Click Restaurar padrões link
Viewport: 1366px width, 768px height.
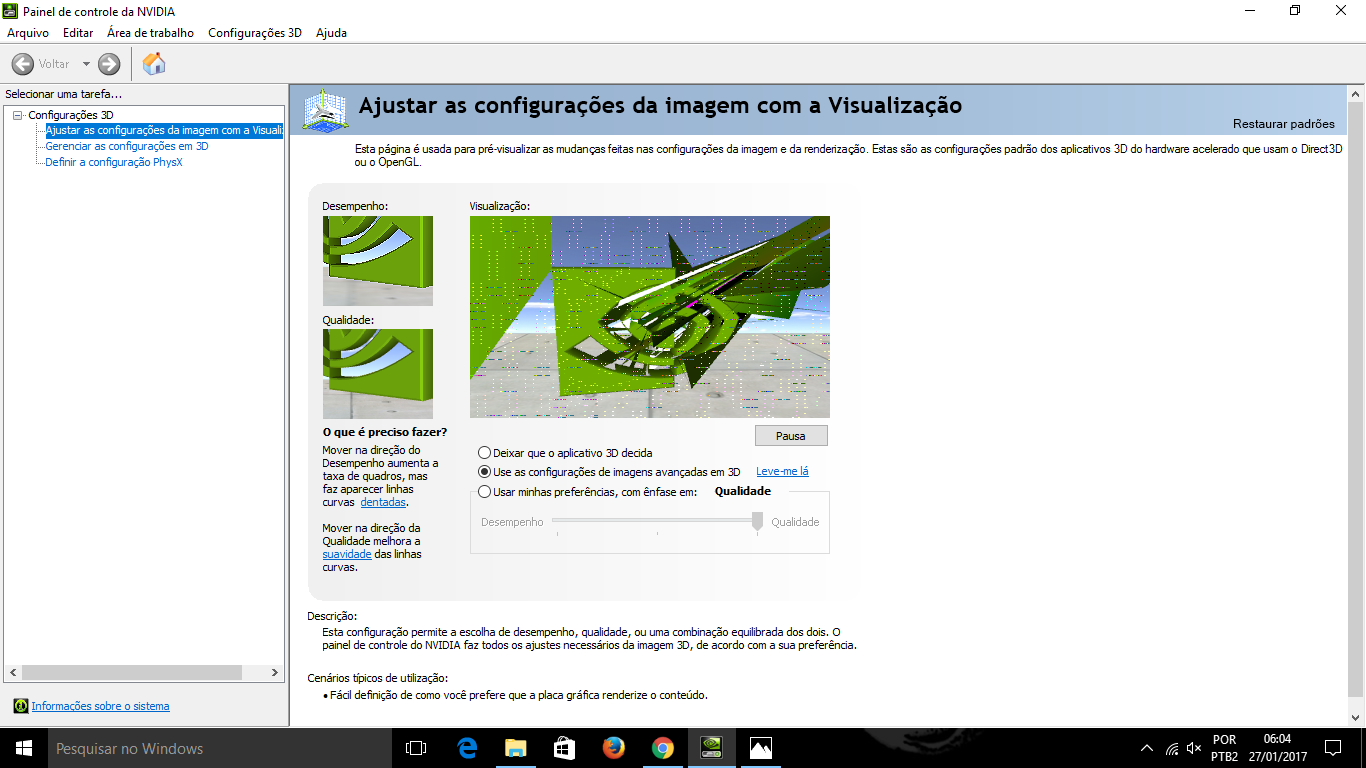pos(1284,124)
